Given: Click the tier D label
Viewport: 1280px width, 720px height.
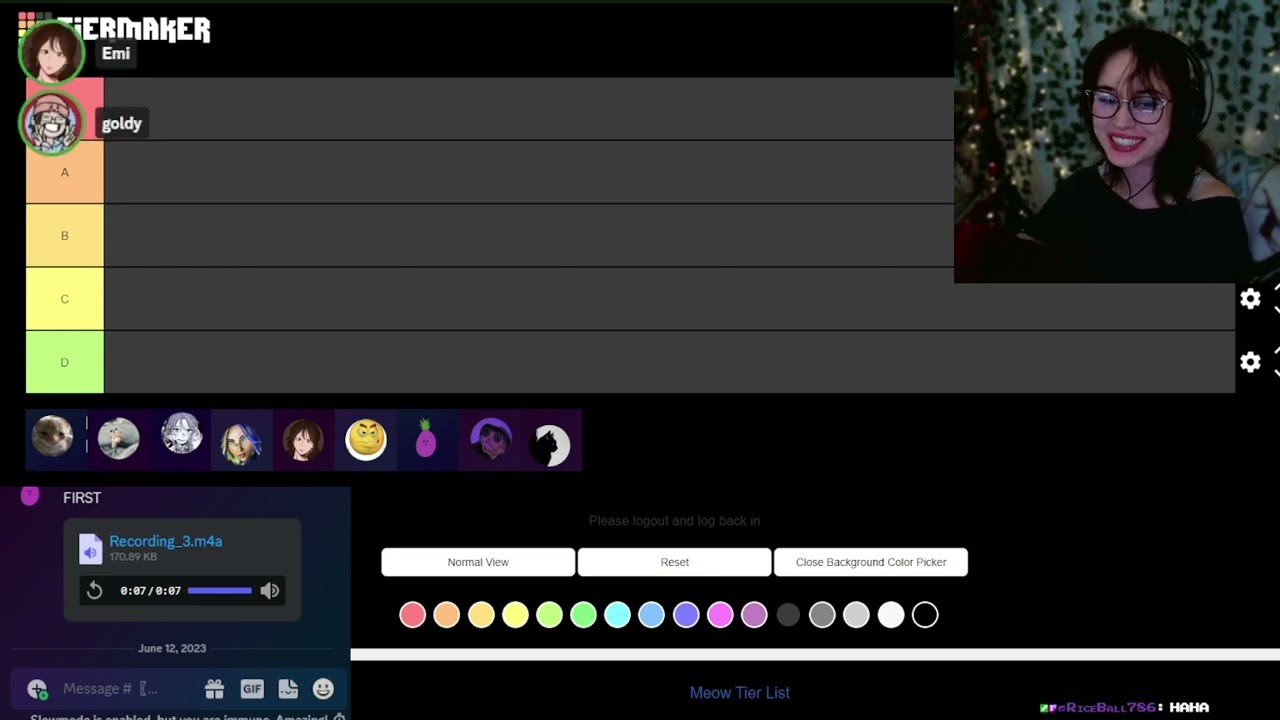Looking at the screenshot, I should pos(65,362).
